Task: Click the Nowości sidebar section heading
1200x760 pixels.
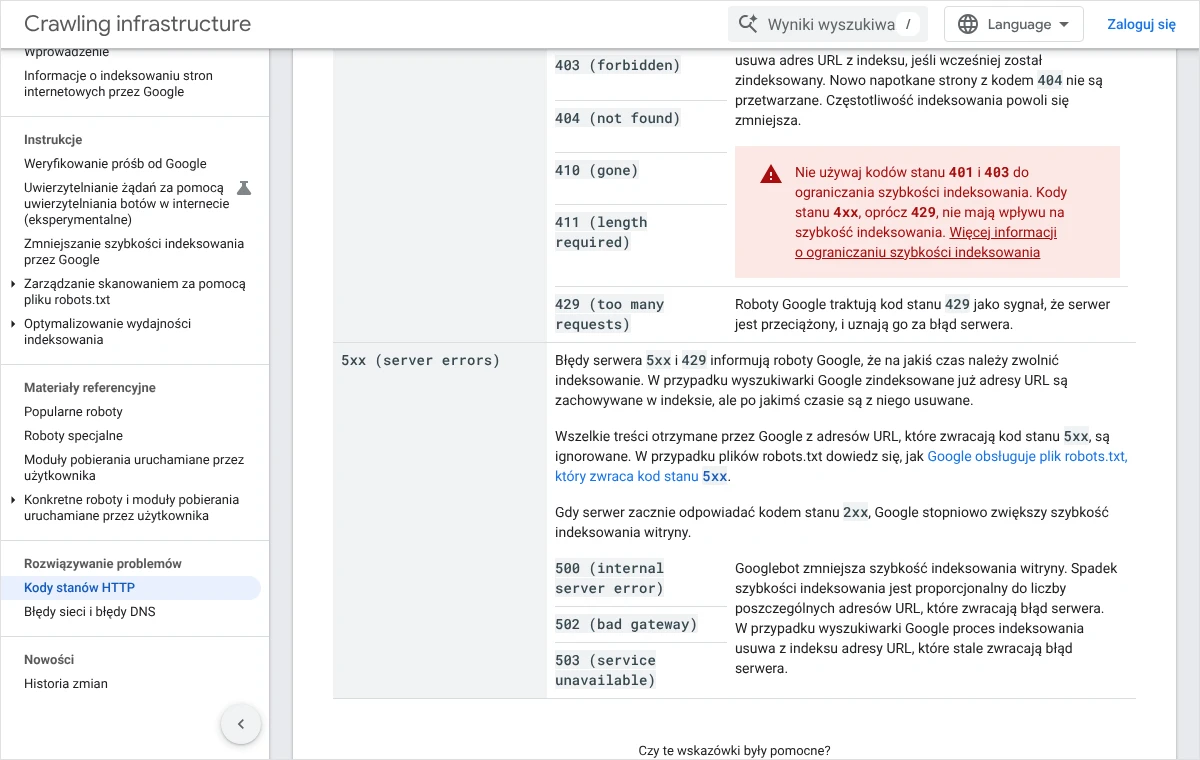Action: [x=49, y=660]
